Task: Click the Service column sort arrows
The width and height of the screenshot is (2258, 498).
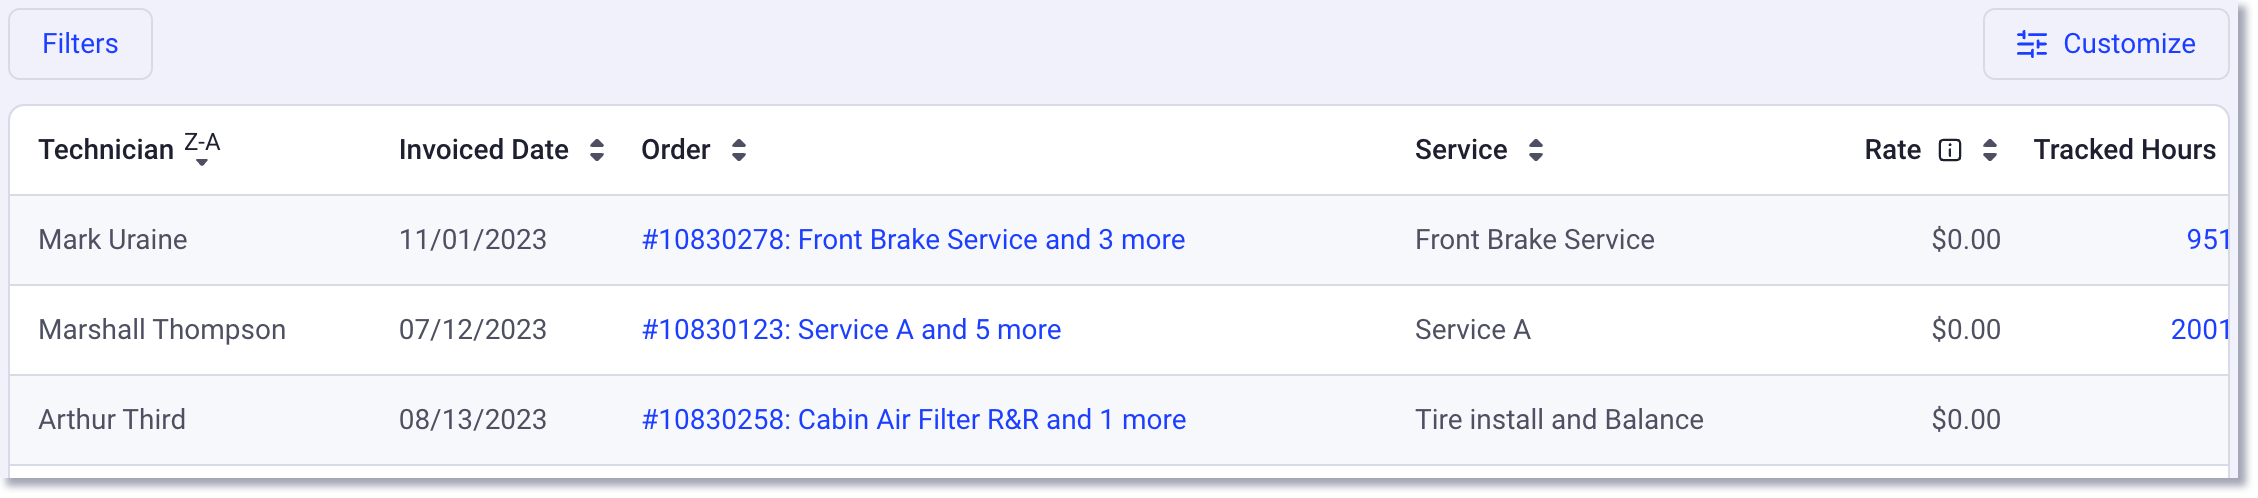Action: [x=1536, y=150]
